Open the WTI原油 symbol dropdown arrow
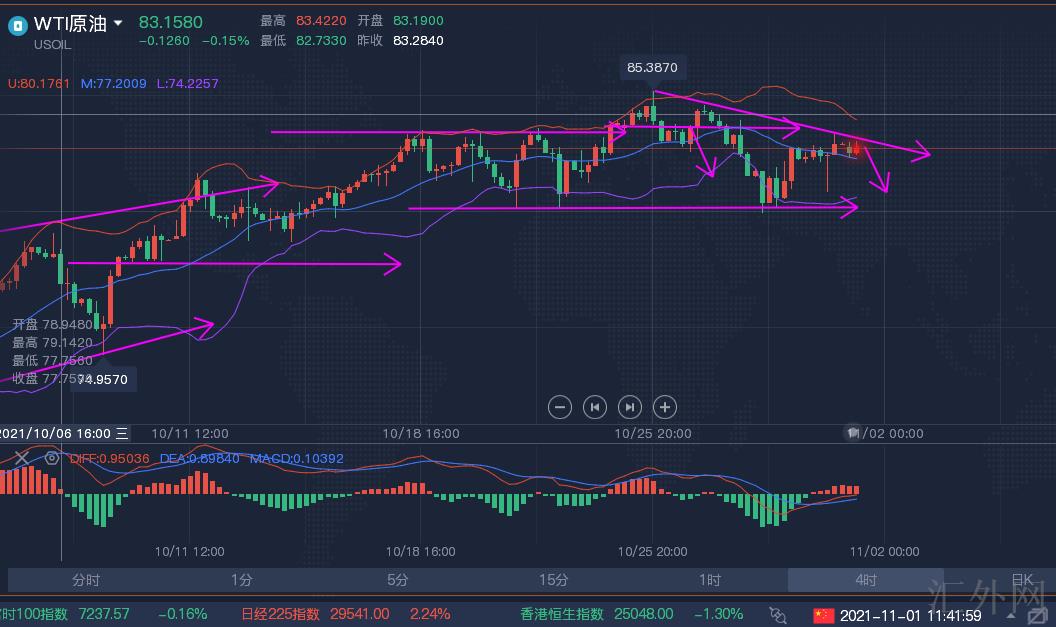 pyautogui.click(x=119, y=23)
